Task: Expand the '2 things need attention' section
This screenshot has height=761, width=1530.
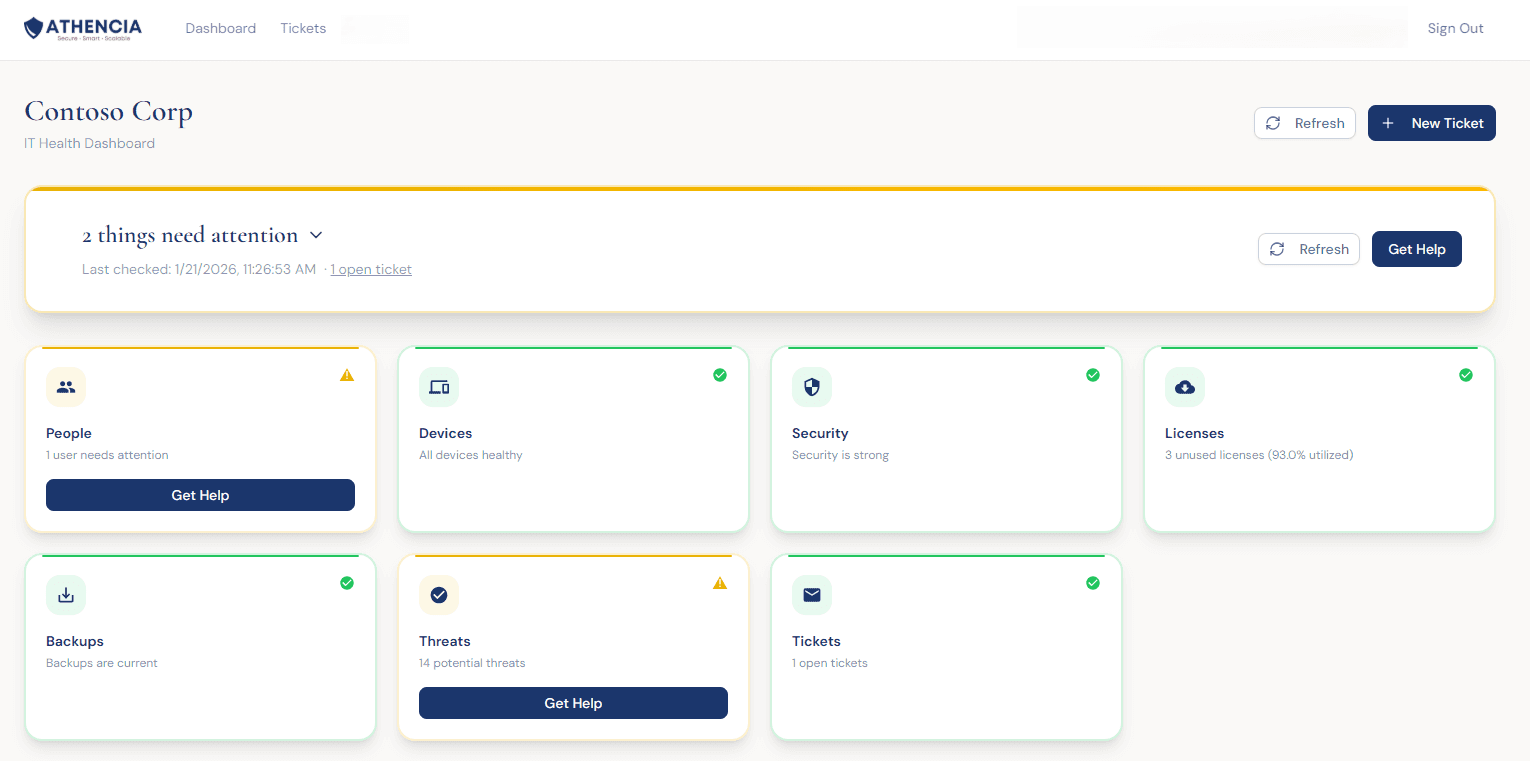Action: [316, 235]
